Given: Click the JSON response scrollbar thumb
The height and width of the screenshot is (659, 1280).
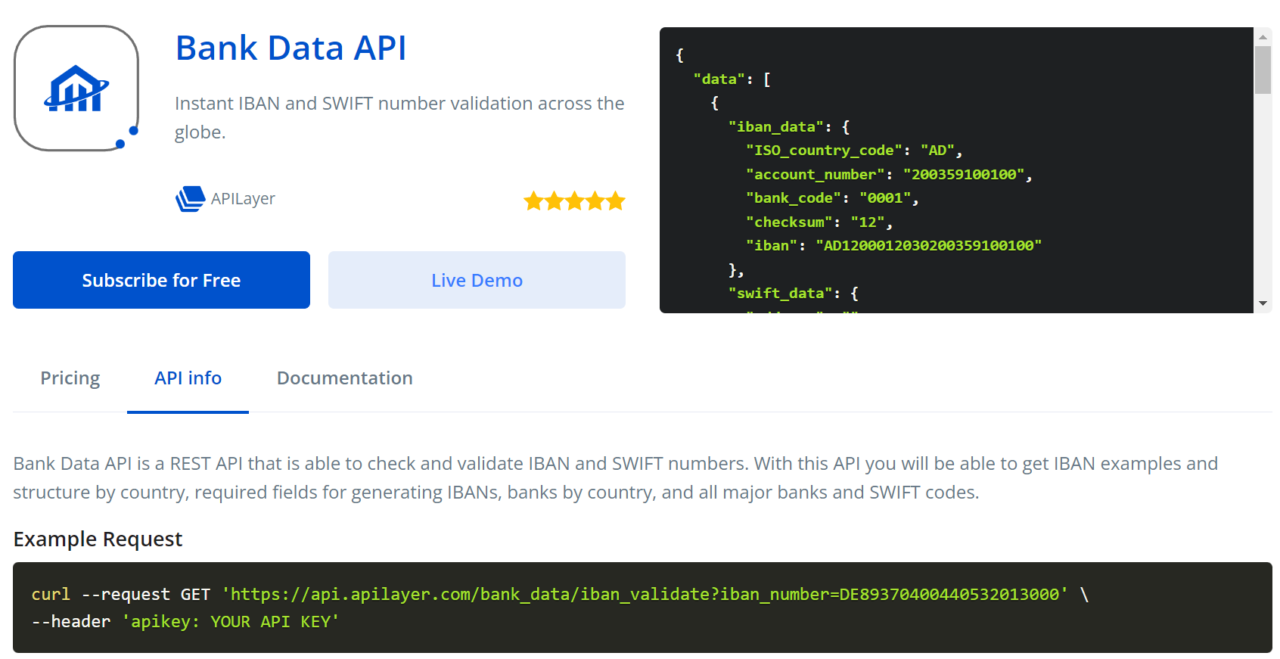Looking at the screenshot, I should pyautogui.click(x=1262, y=69).
